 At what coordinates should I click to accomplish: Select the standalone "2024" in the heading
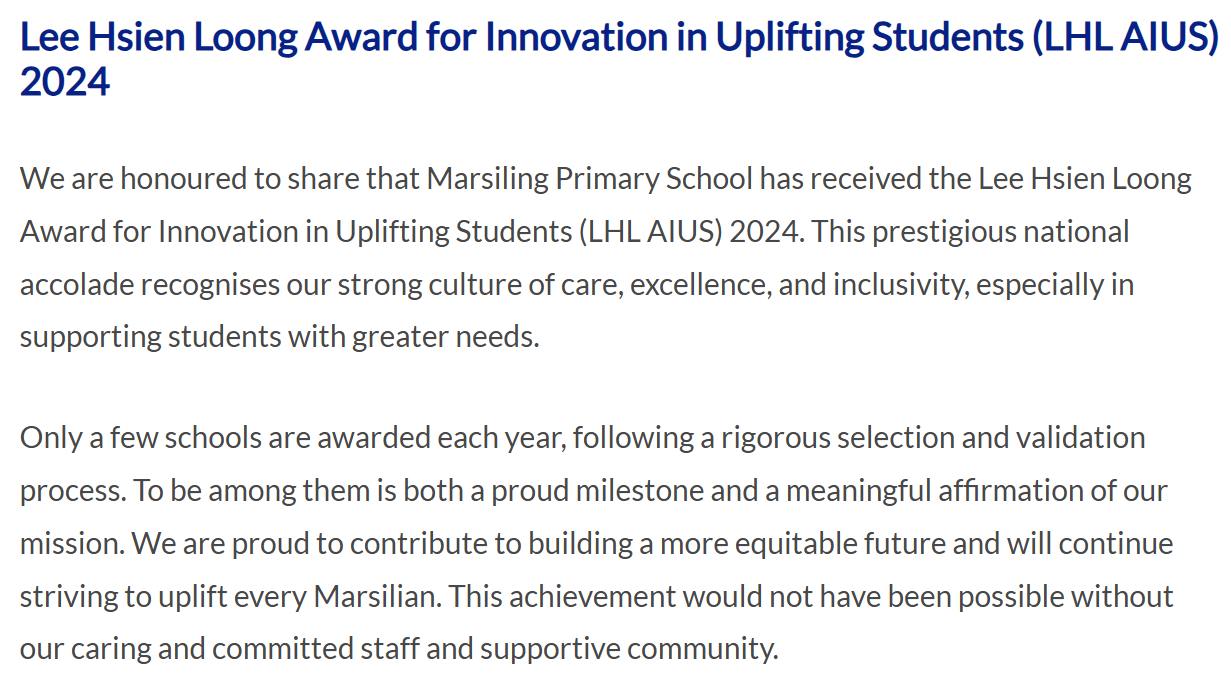(65, 82)
